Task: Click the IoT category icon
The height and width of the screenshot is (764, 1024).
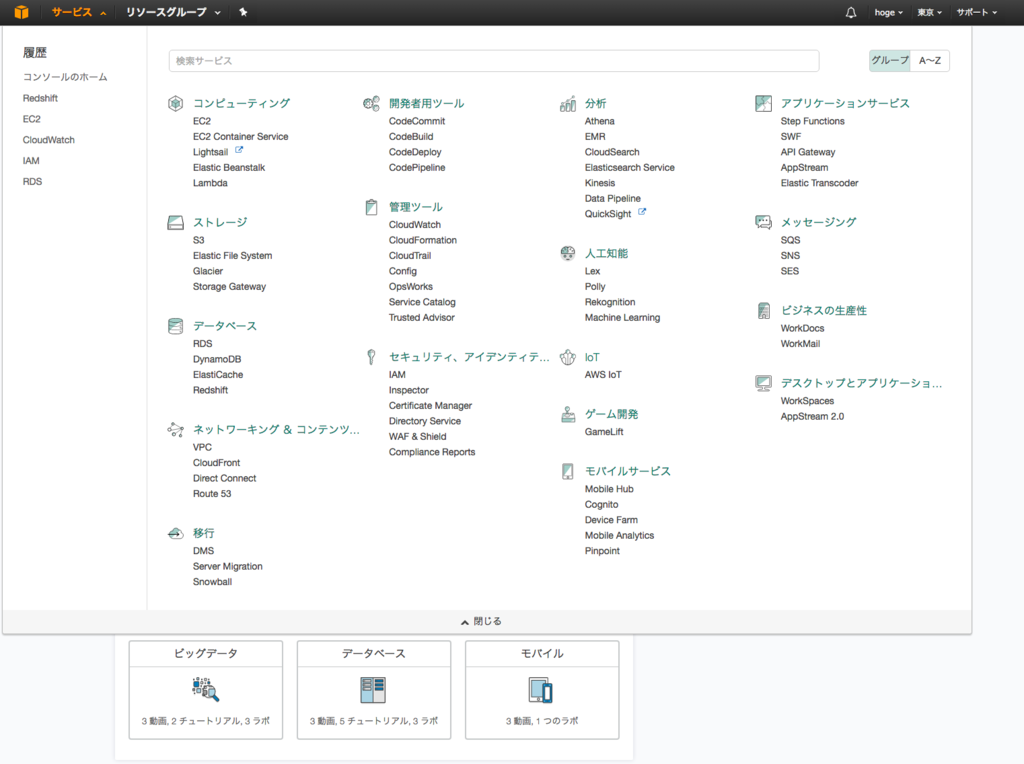Action: click(x=568, y=357)
